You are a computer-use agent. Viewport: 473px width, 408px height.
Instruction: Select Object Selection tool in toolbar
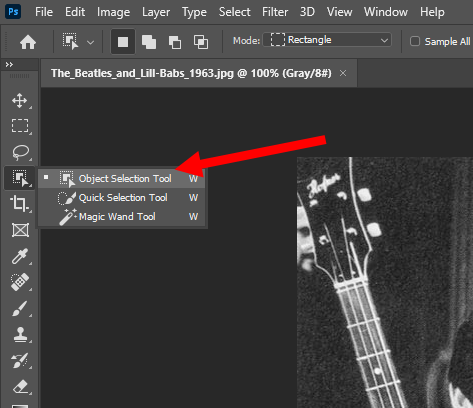coord(20,178)
